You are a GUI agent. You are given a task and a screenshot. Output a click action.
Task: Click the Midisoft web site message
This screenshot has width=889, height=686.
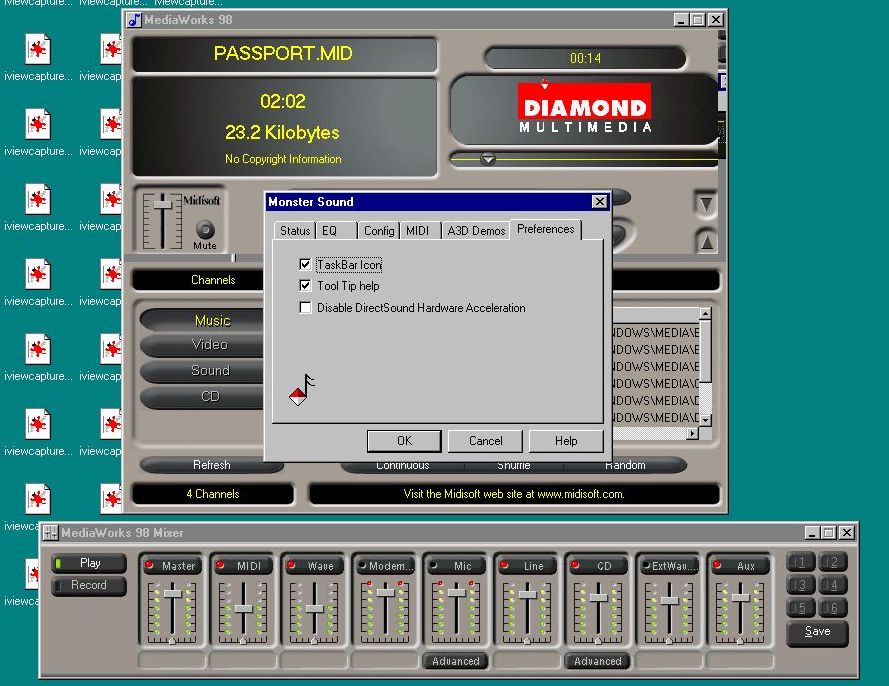pos(514,494)
